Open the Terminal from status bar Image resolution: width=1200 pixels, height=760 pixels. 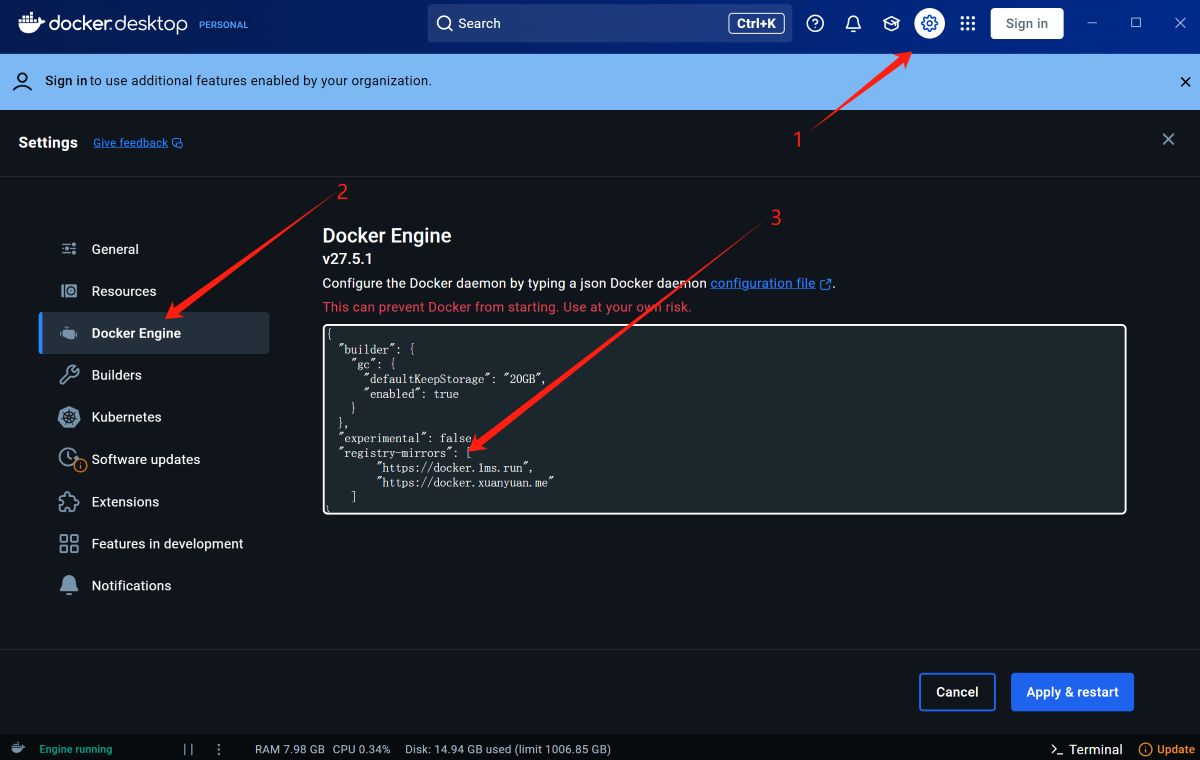[1086, 749]
